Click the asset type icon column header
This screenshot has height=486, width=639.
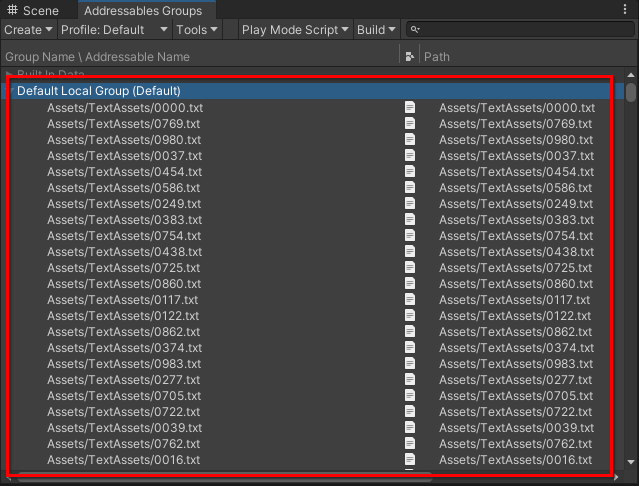pos(410,57)
